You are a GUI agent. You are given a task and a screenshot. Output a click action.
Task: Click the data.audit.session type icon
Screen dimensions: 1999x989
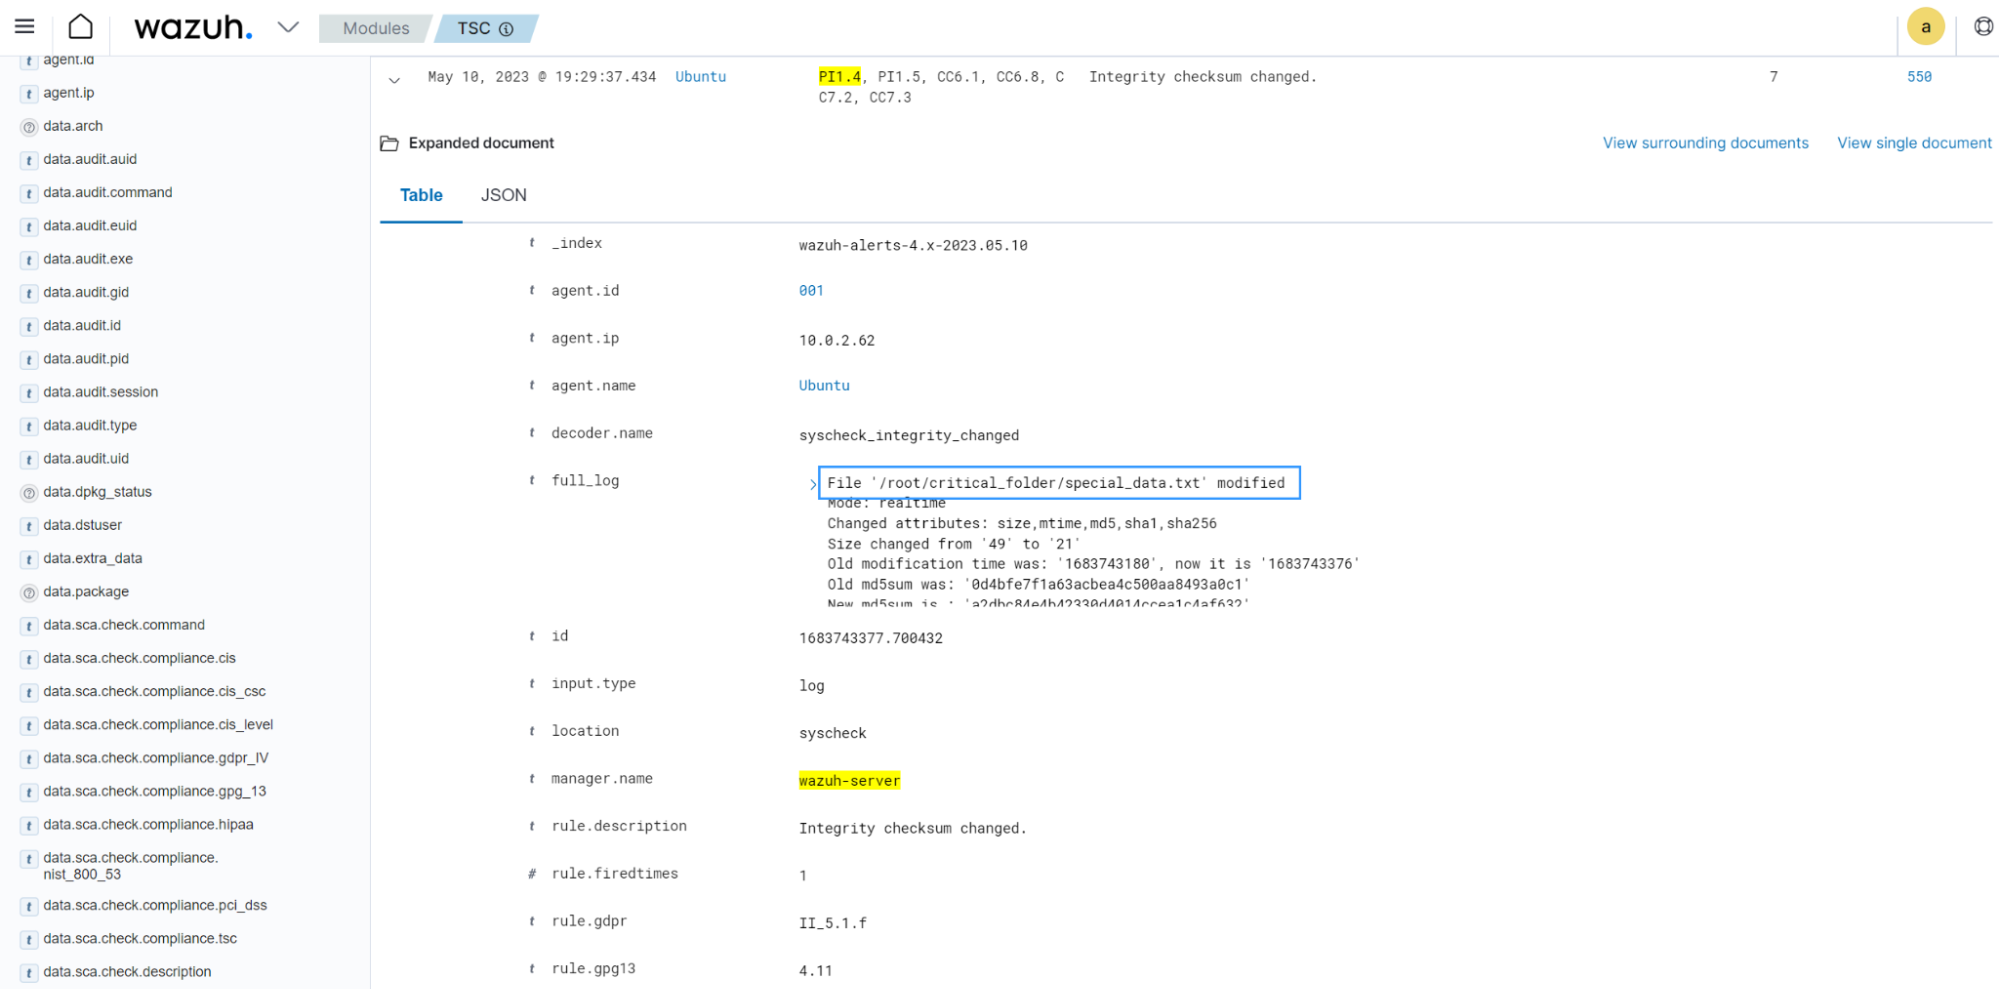tap(29, 393)
